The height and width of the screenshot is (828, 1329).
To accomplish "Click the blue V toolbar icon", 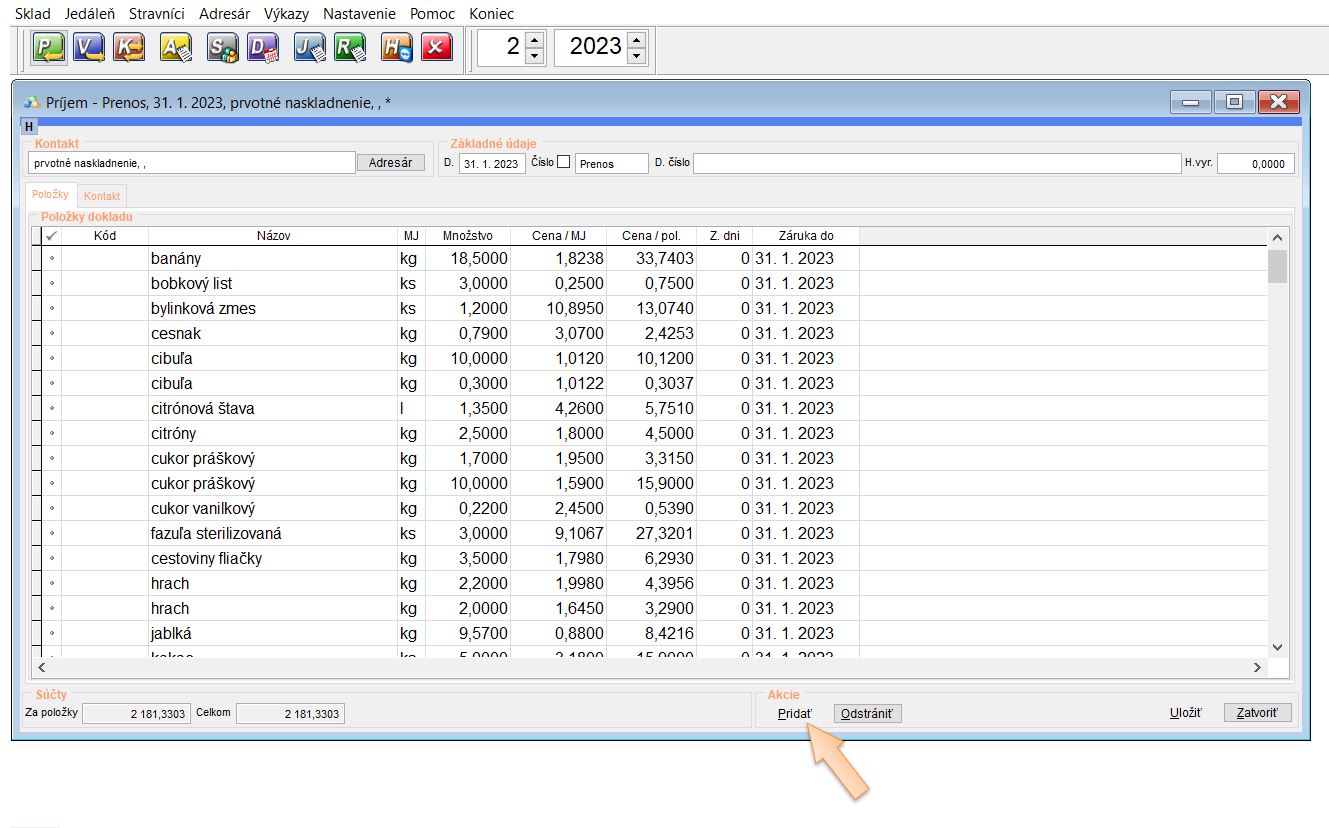I will (89, 48).
